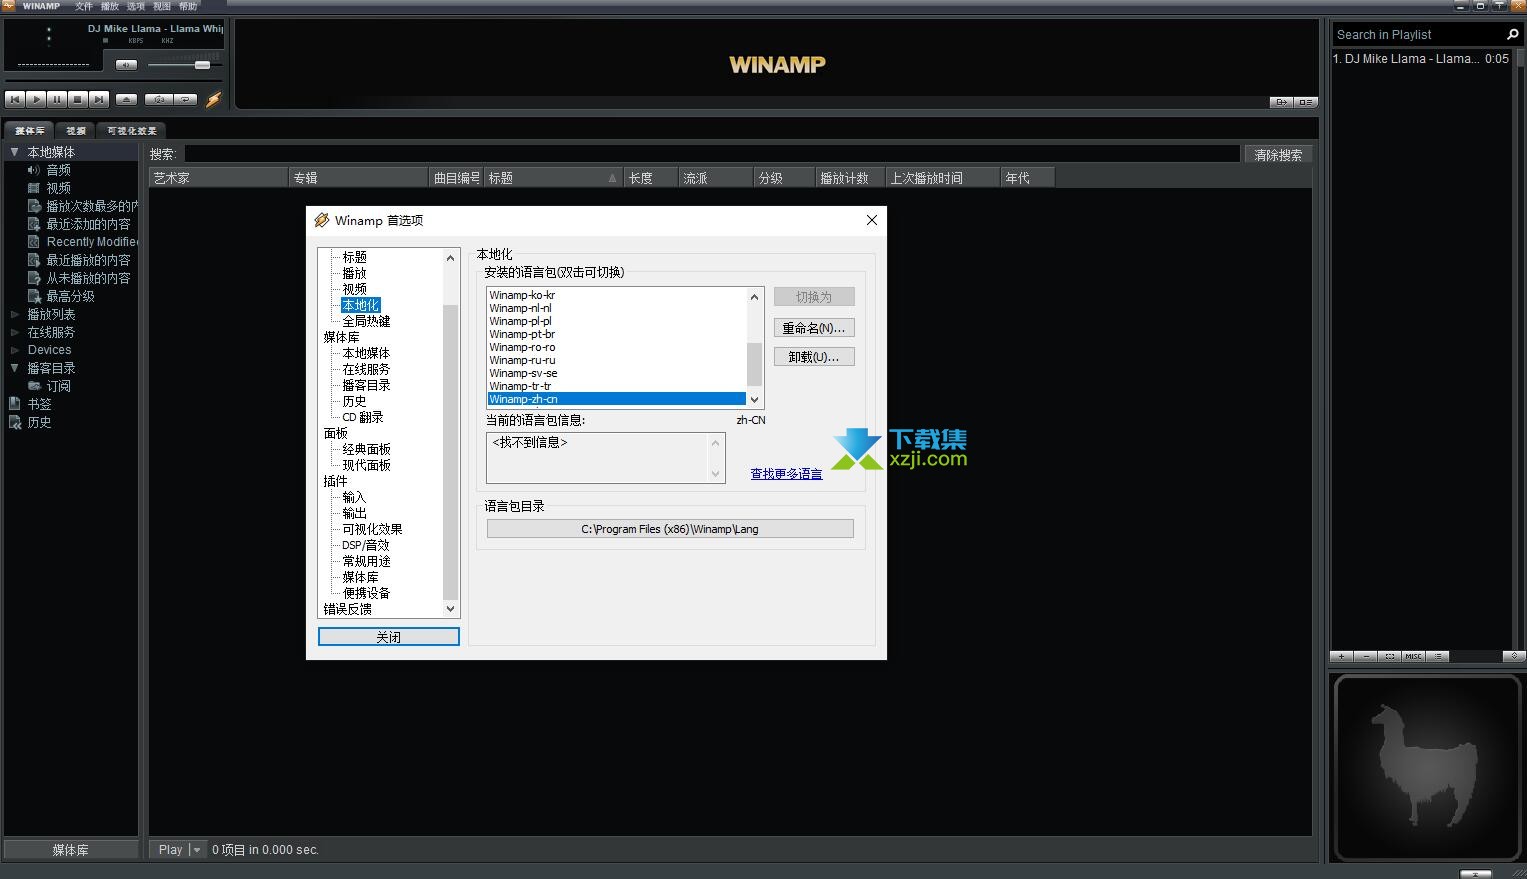Viewport: 1527px width, 879px height.
Task: Click the 清除搜索 button
Action: tap(1278, 155)
